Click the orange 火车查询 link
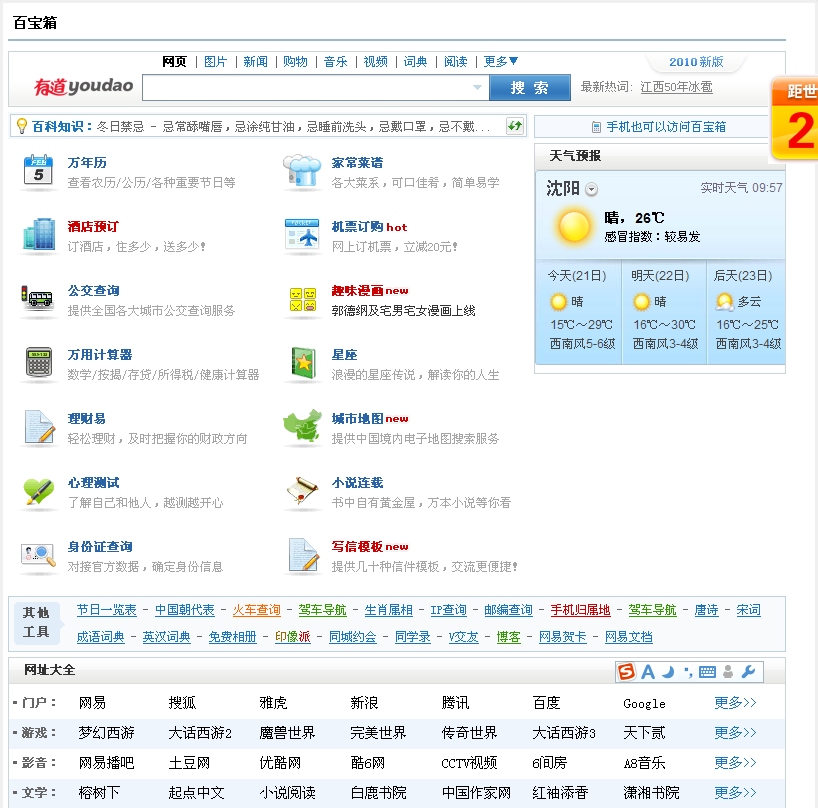The height and width of the screenshot is (808, 818). click(256, 610)
